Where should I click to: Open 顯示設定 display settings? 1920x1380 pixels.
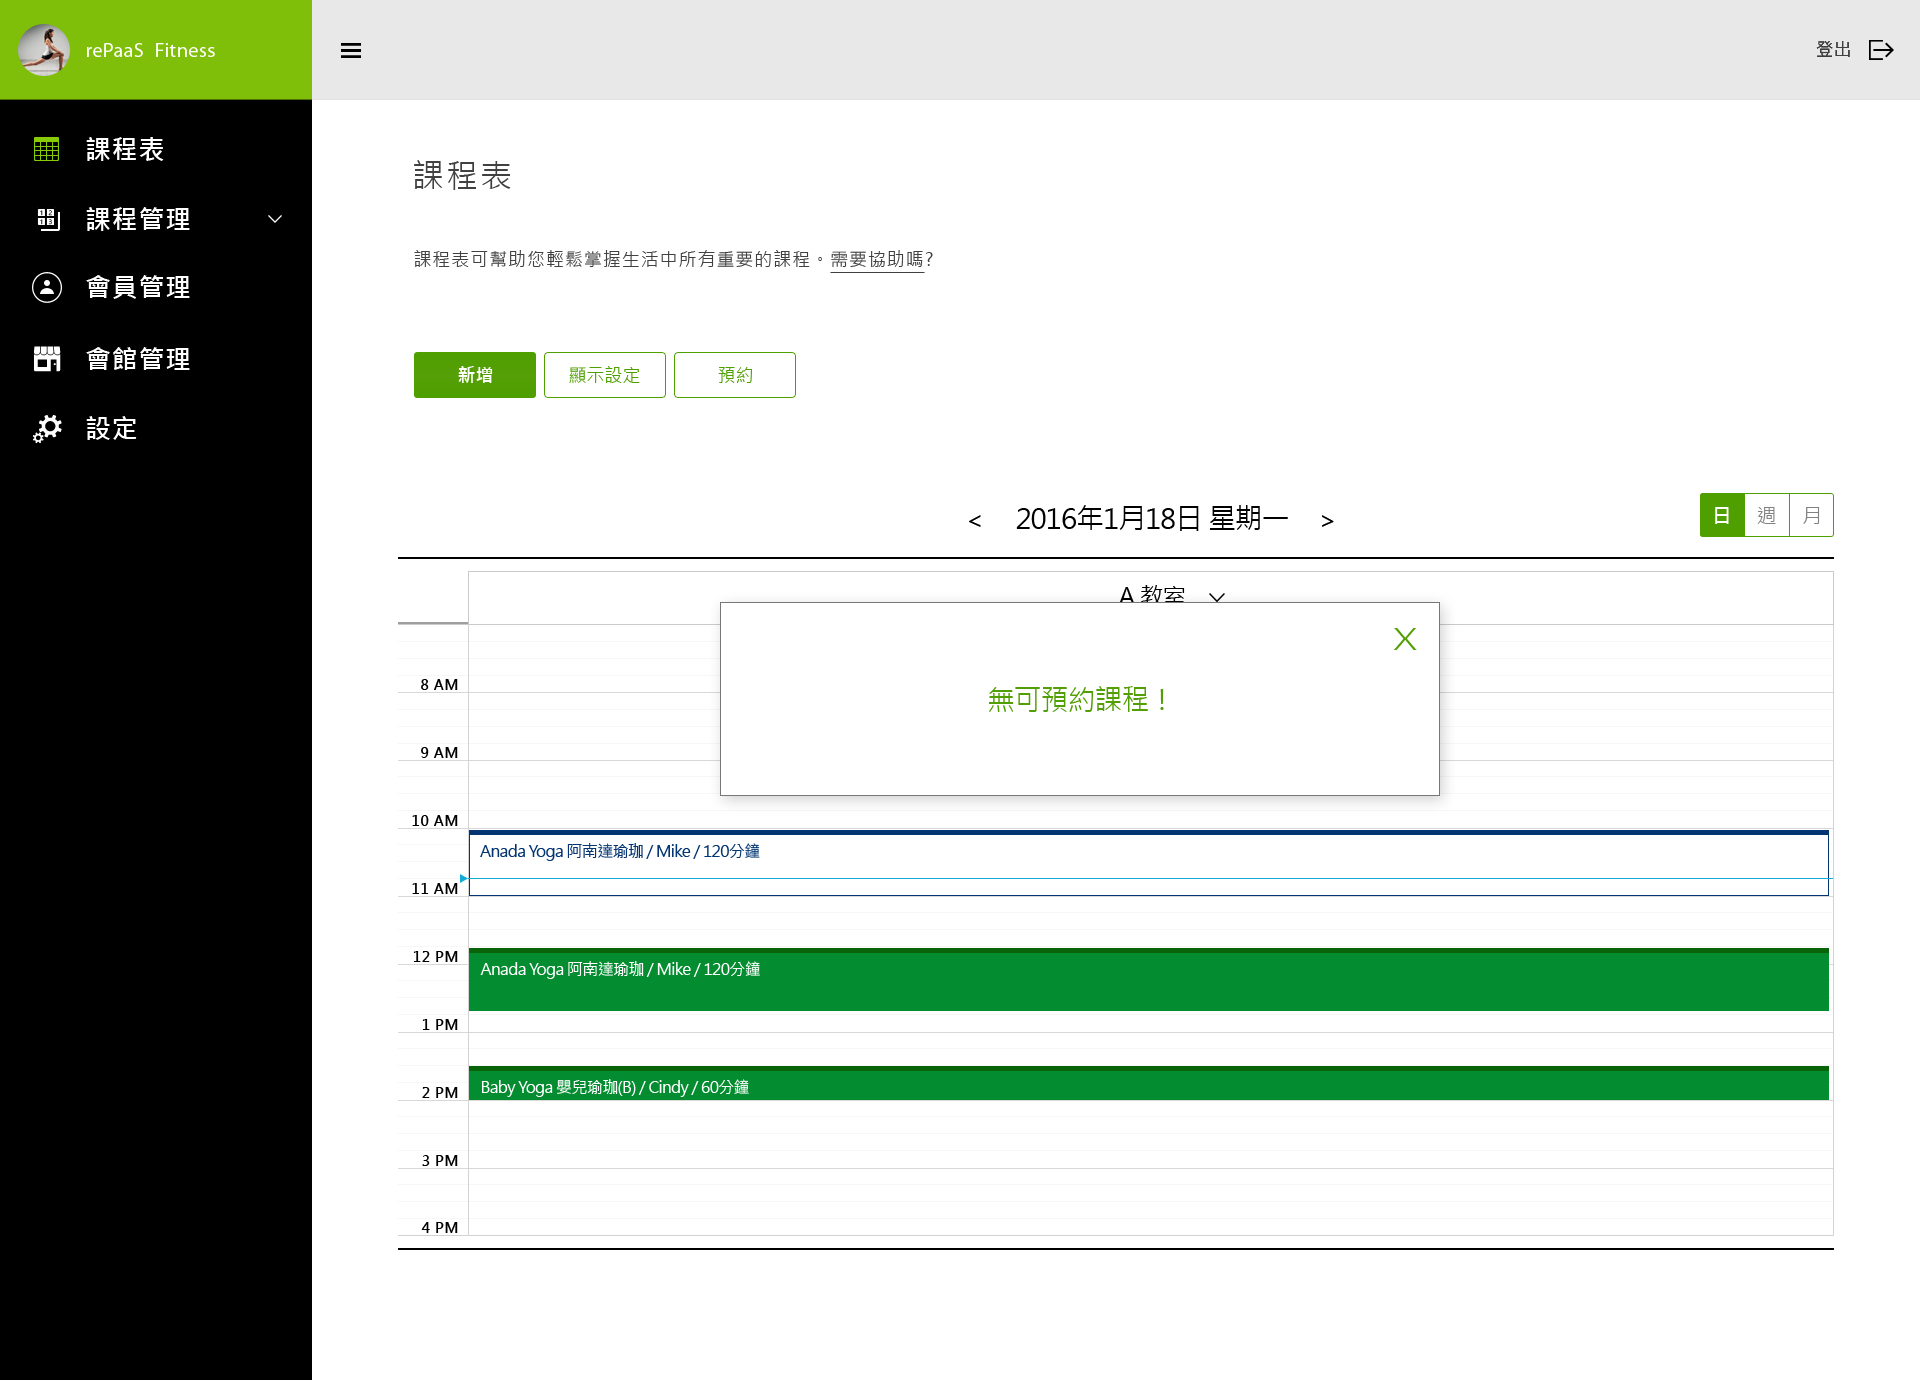[x=604, y=375]
